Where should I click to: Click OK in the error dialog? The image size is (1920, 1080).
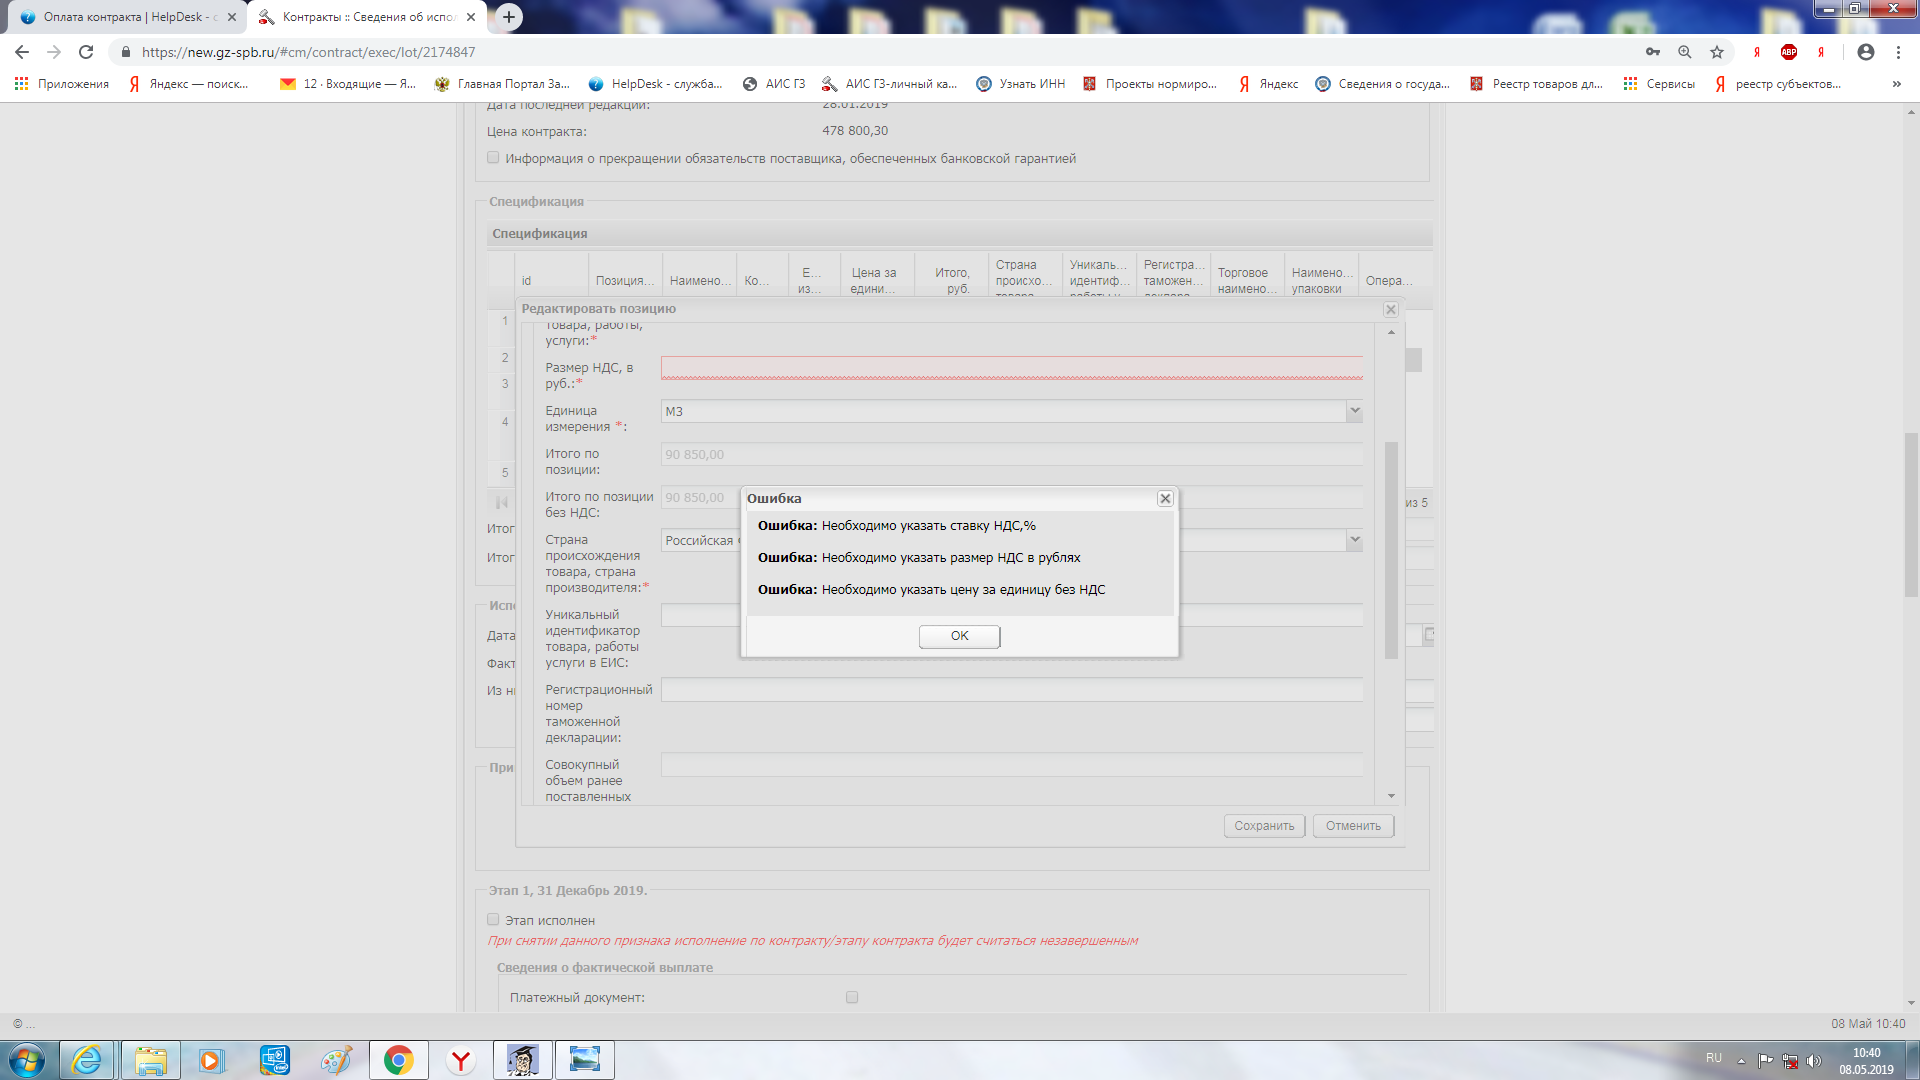[959, 636]
